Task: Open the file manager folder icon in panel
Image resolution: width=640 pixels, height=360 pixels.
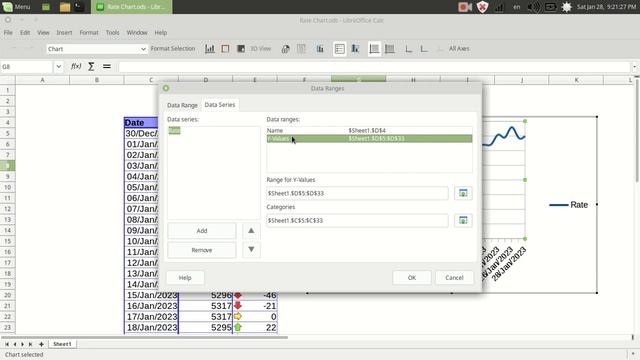Action: pos(64,7)
